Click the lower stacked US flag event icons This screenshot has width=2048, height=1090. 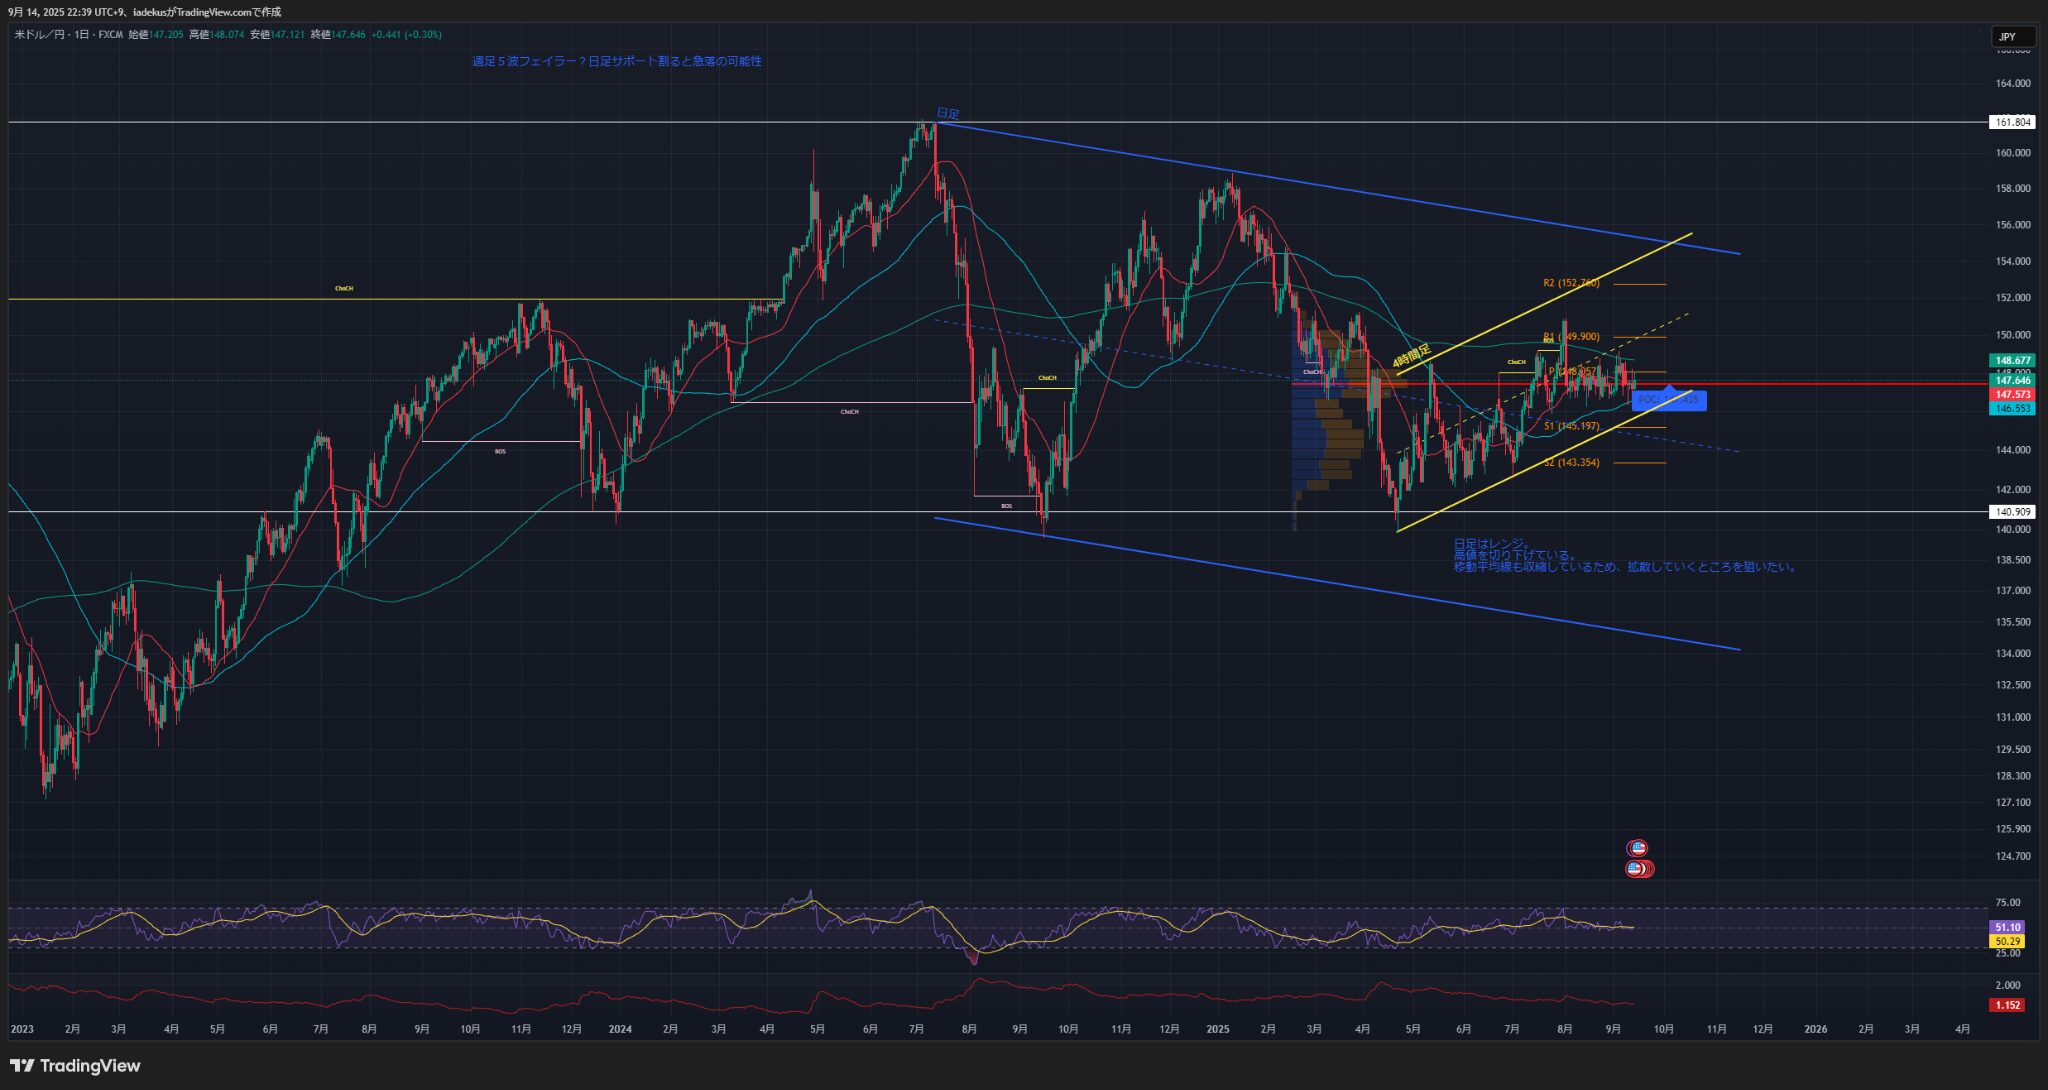[x=1638, y=869]
